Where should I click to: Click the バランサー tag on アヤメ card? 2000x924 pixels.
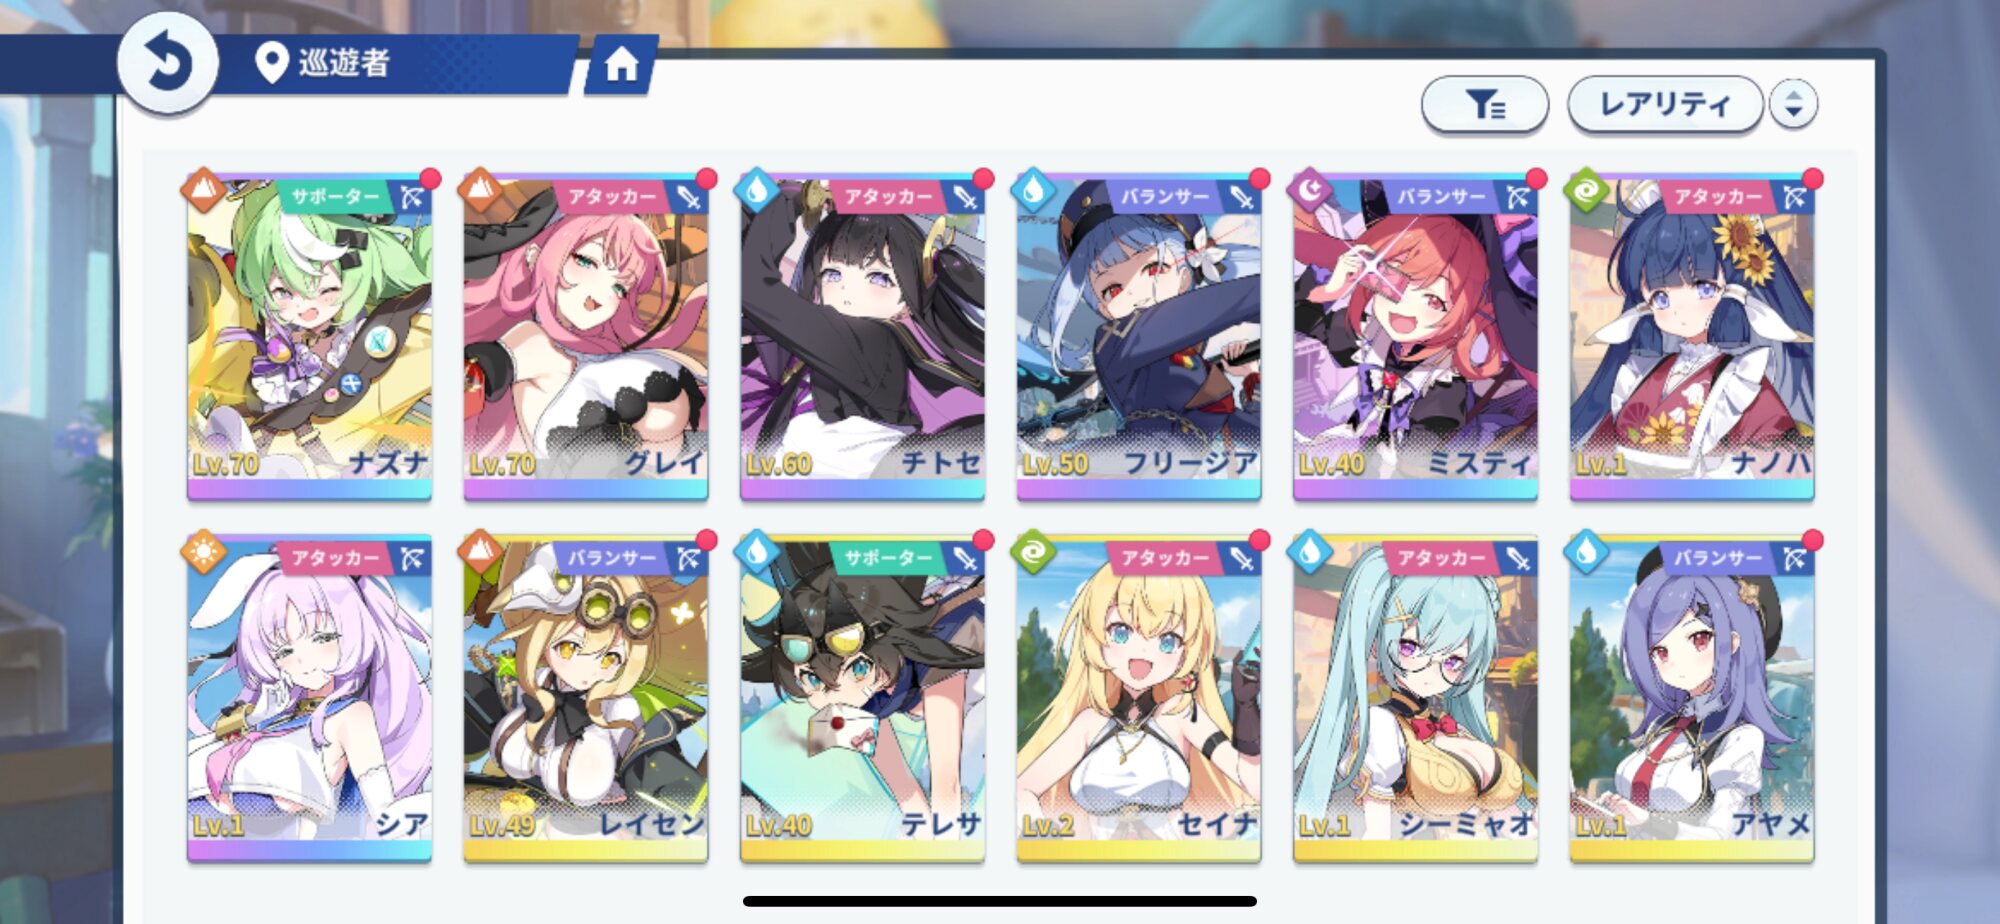coord(1718,558)
